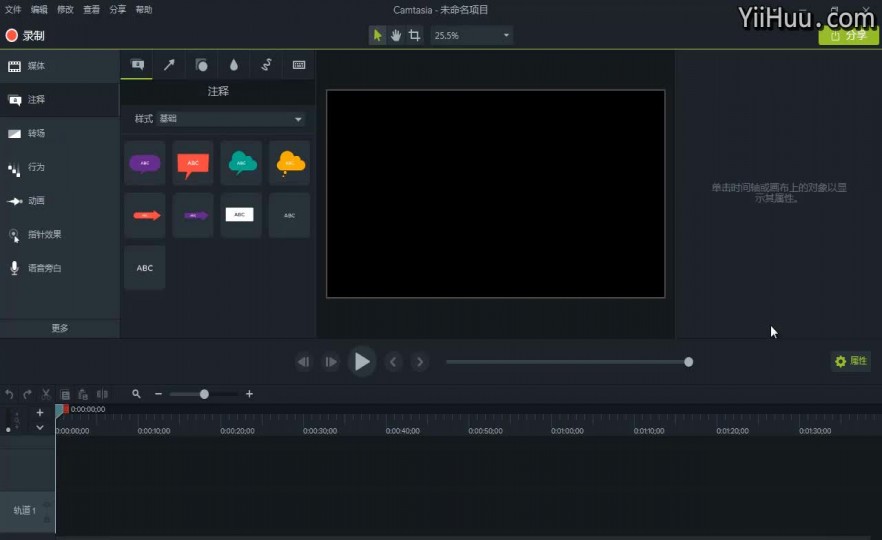
Task: Step forward one frame
Action: 331,362
